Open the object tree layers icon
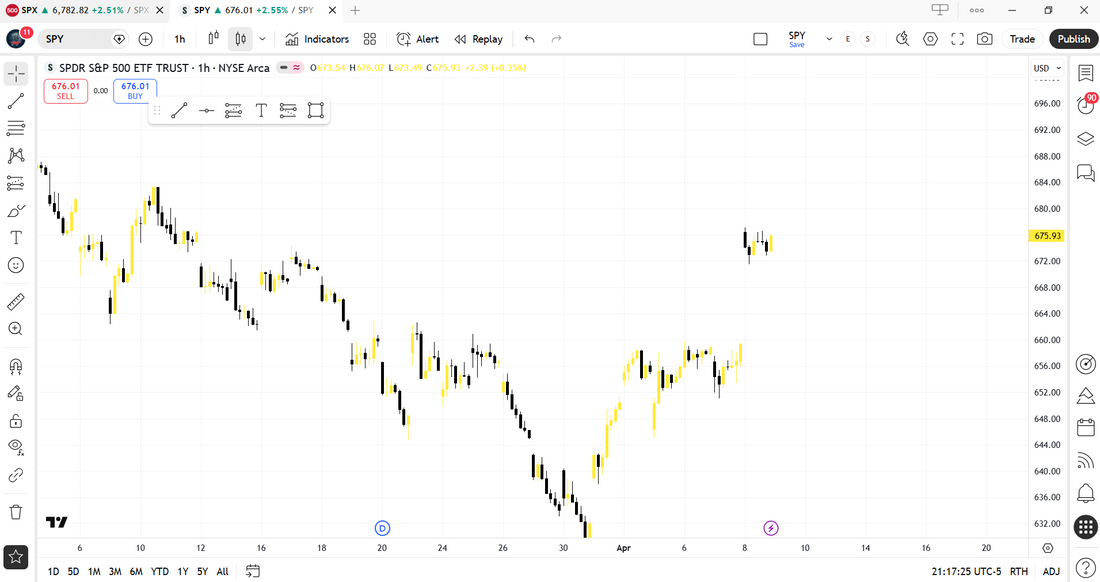1100x582 pixels. (x=1085, y=138)
